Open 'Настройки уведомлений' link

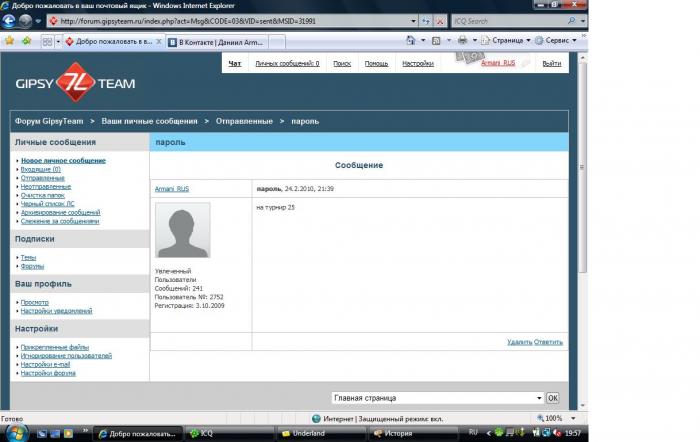pyautogui.click(x=57, y=311)
